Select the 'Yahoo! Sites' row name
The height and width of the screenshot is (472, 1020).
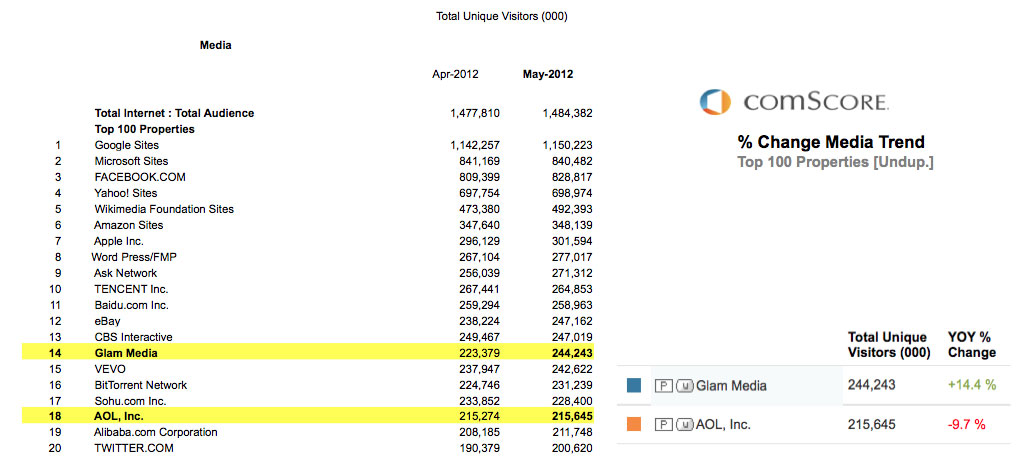click(x=126, y=193)
